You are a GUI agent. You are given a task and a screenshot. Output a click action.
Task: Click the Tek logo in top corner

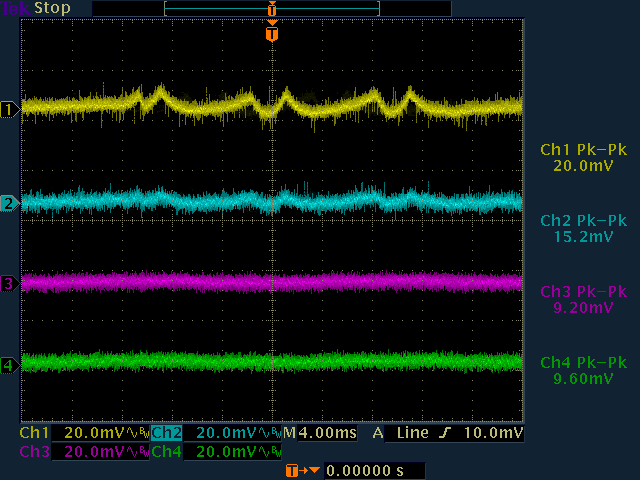pos(15,8)
